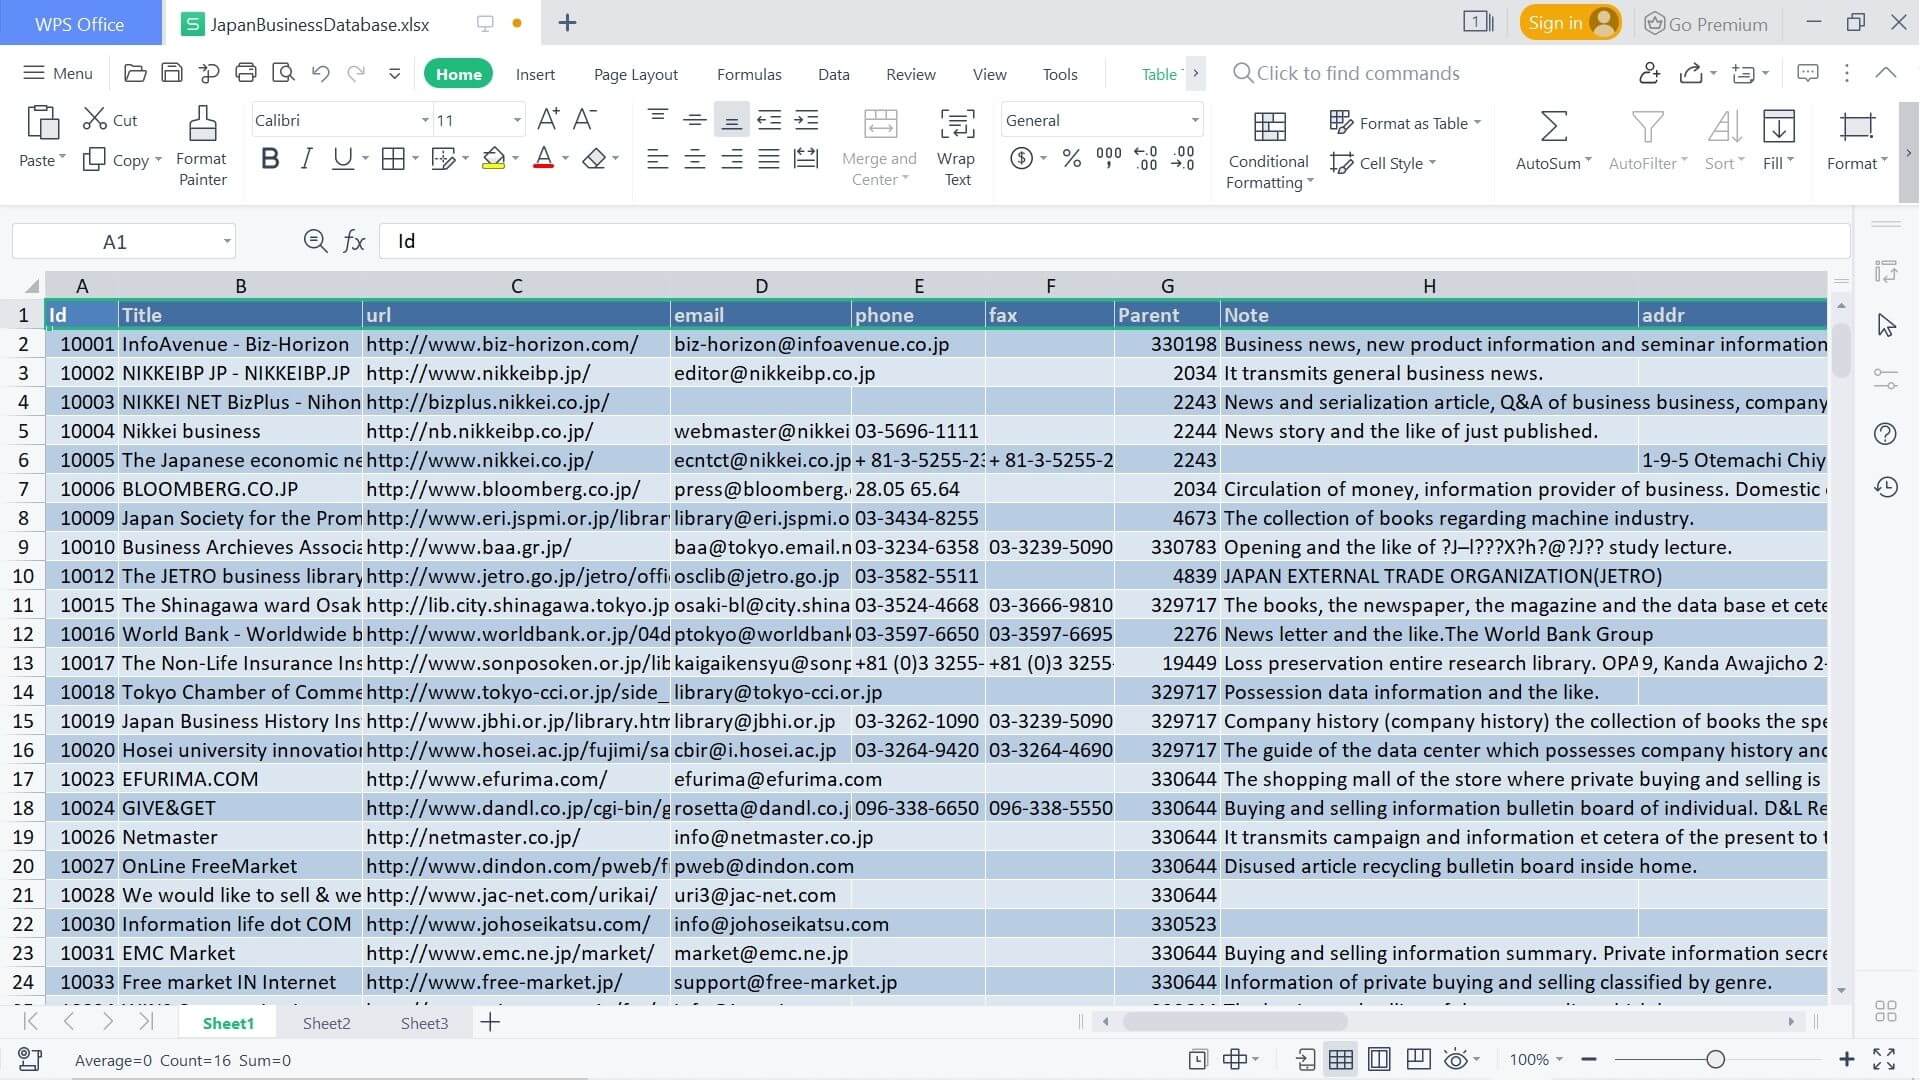Toggle AutoFilter on the table
The height and width of the screenshot is (1080, 1920).
coord(1645,140)
